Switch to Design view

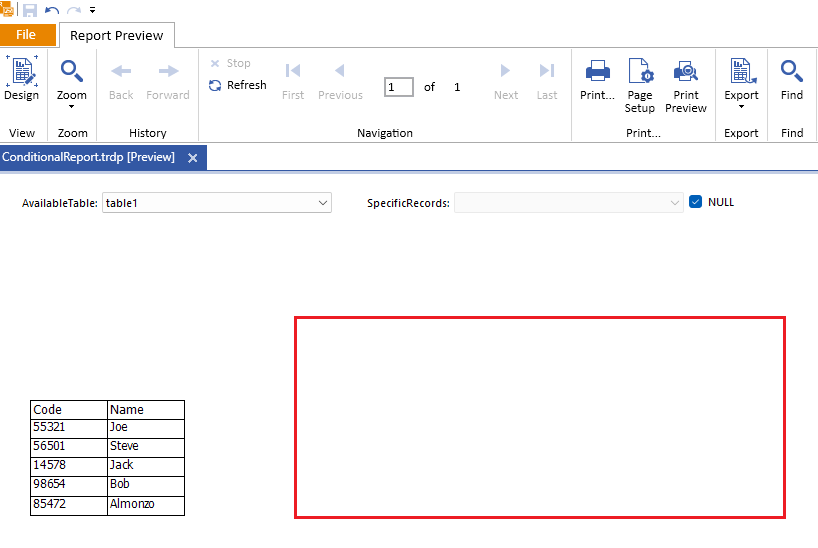pos(21,79)
